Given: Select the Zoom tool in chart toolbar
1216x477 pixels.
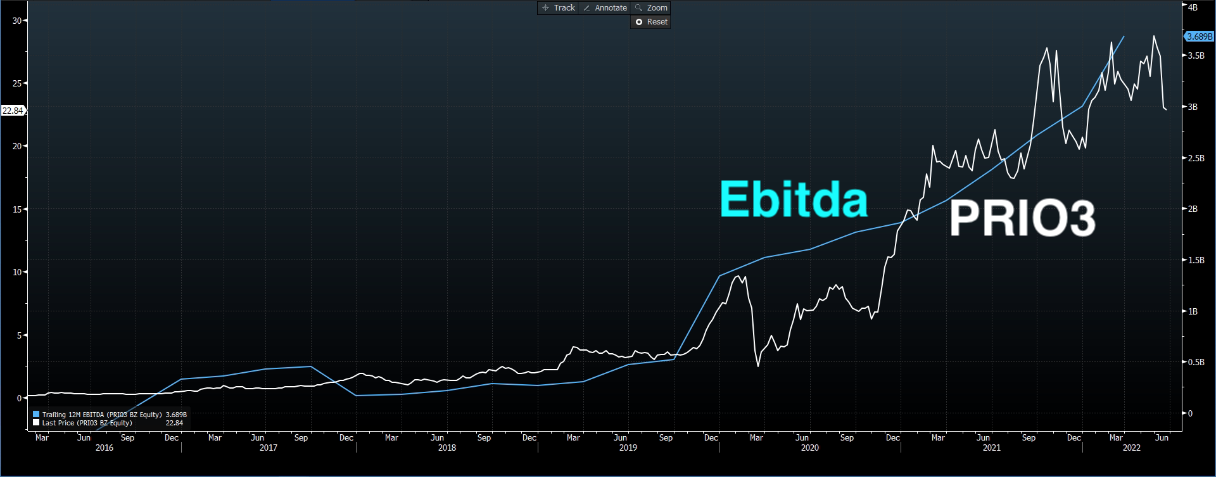Looking at the screenshot, I should click(x=650, y=8).
